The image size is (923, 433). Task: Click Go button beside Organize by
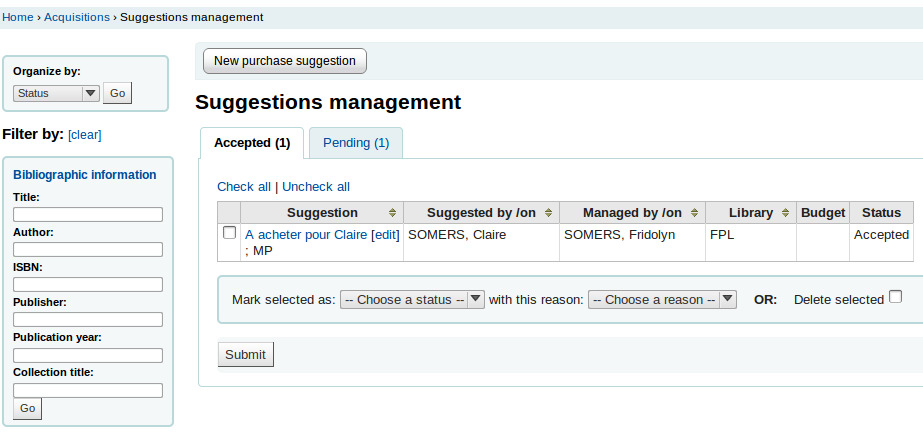click(117, 93)
